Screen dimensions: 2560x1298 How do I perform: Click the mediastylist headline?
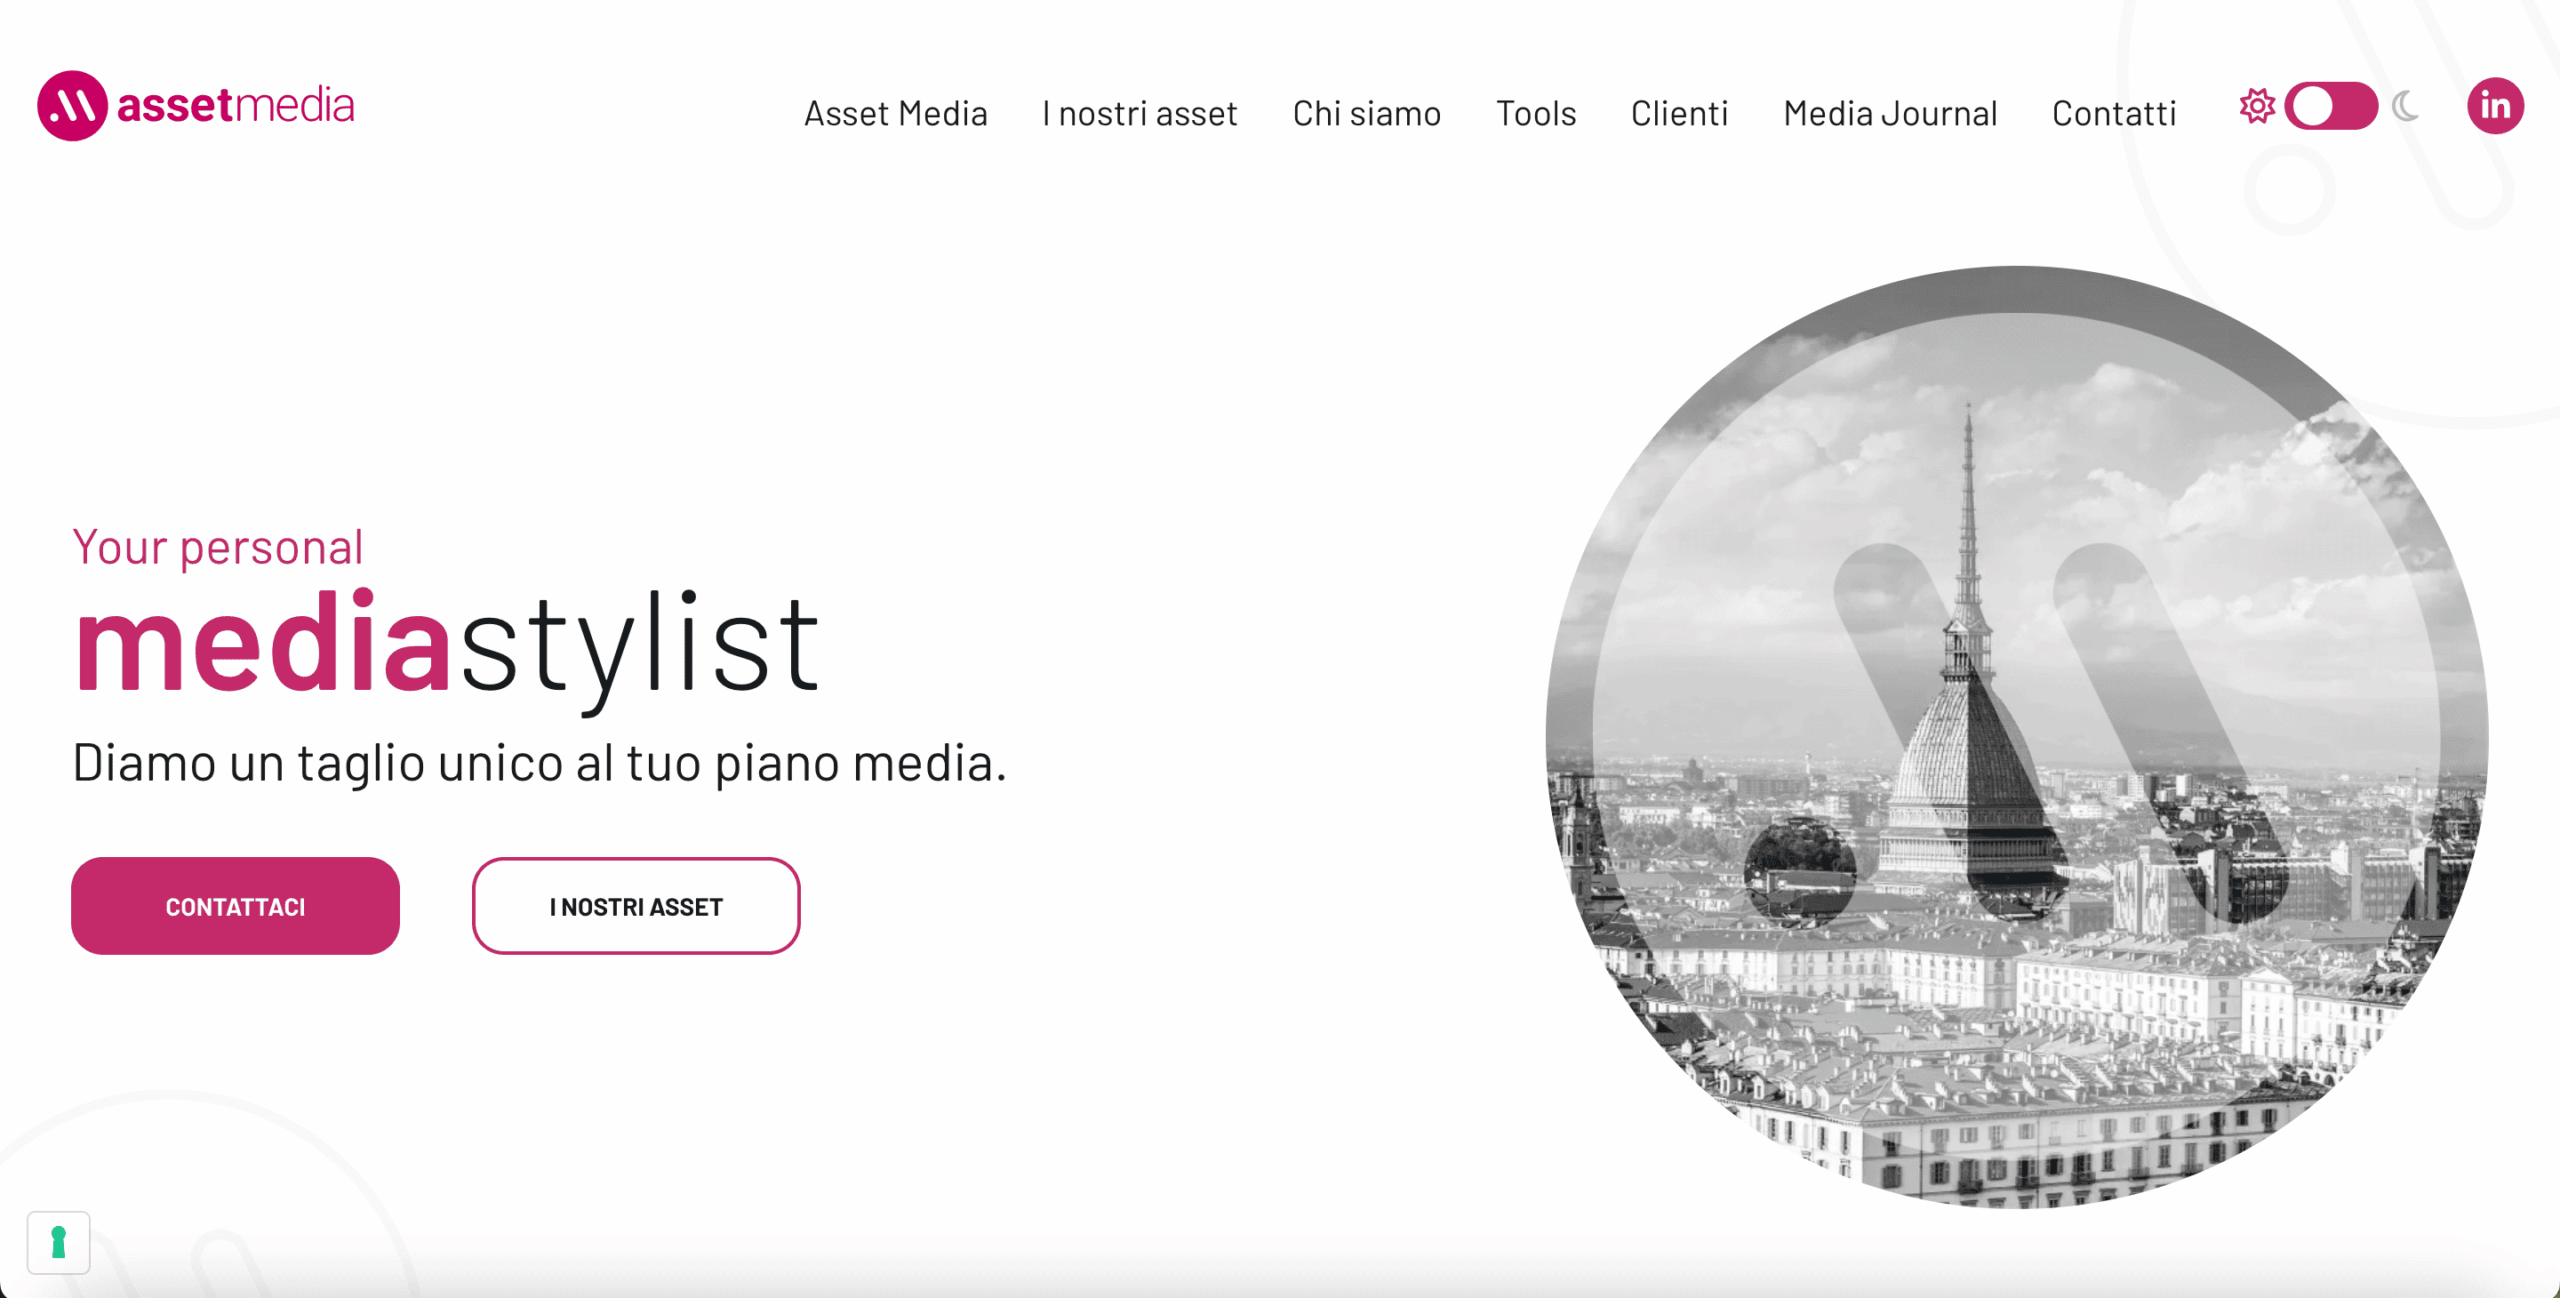(x=447, y=645)
